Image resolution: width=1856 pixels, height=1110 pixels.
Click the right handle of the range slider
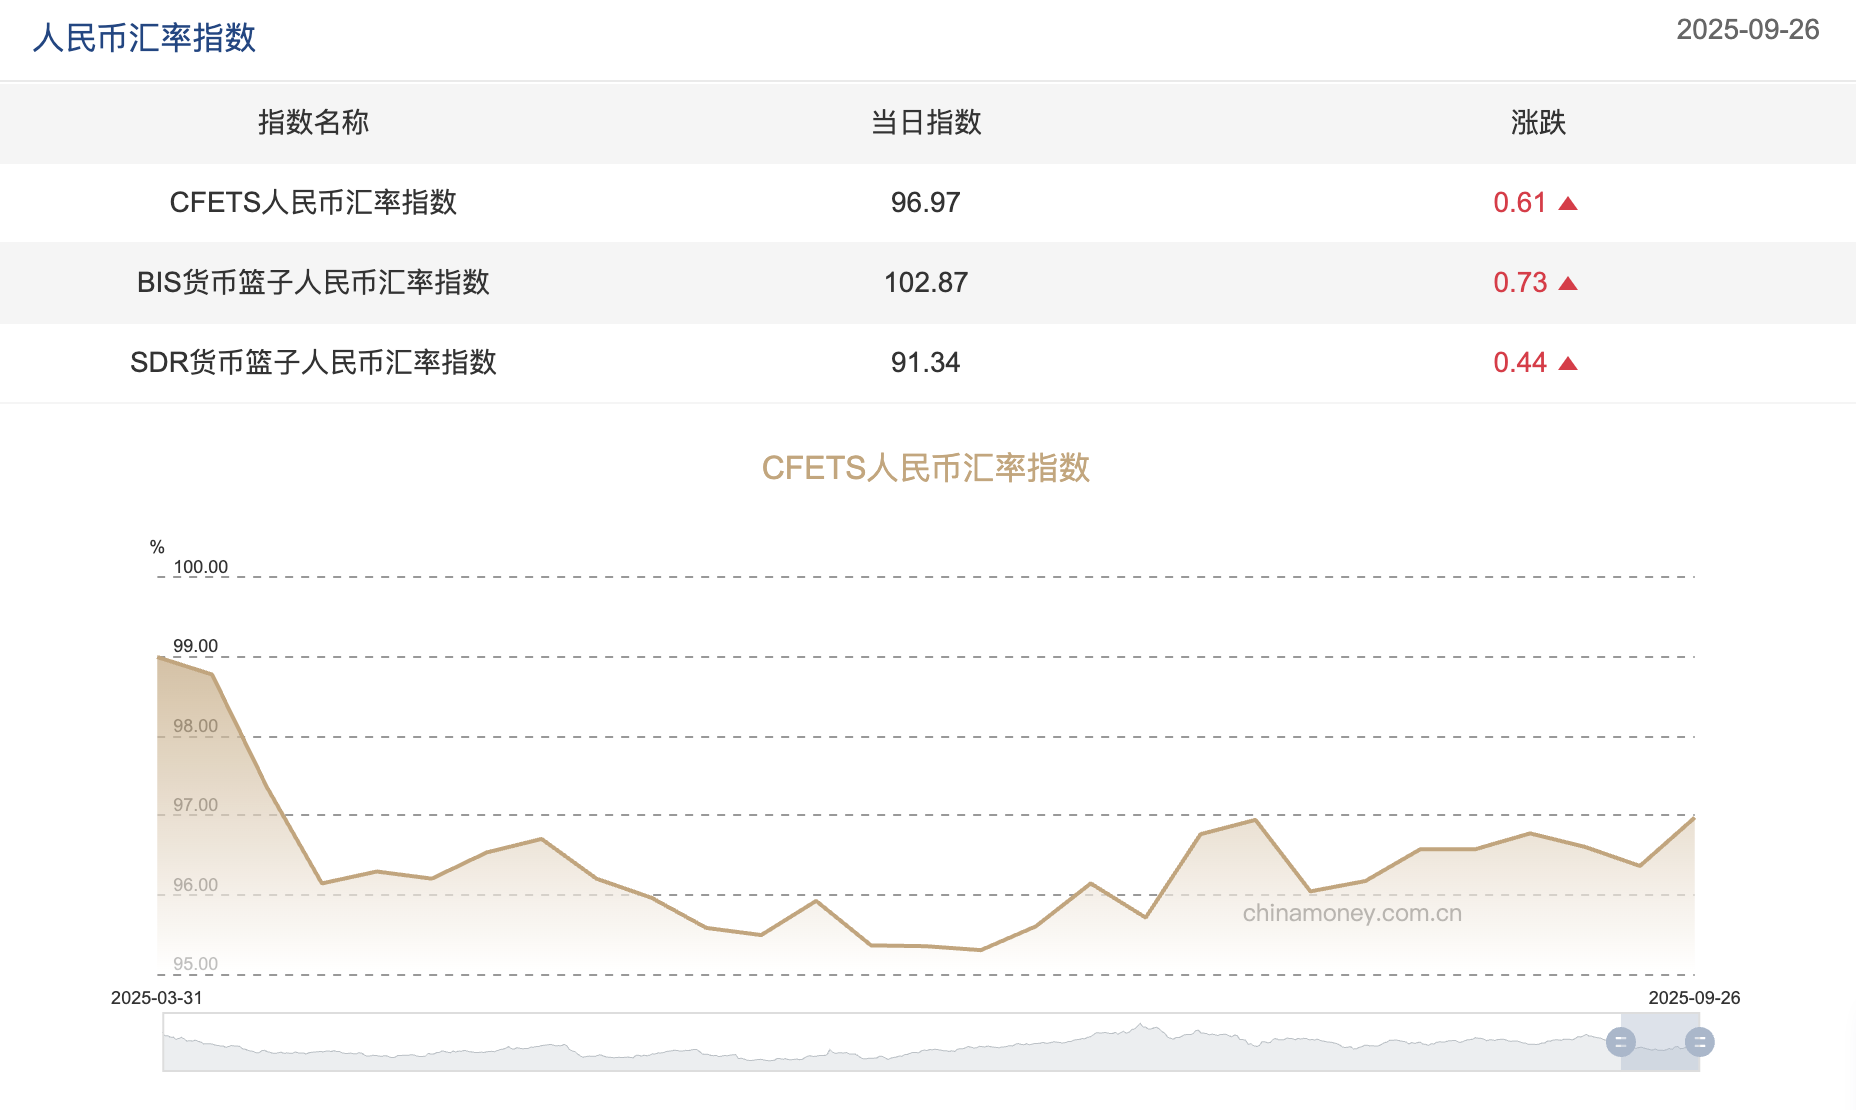[x=1699, y=1042]
